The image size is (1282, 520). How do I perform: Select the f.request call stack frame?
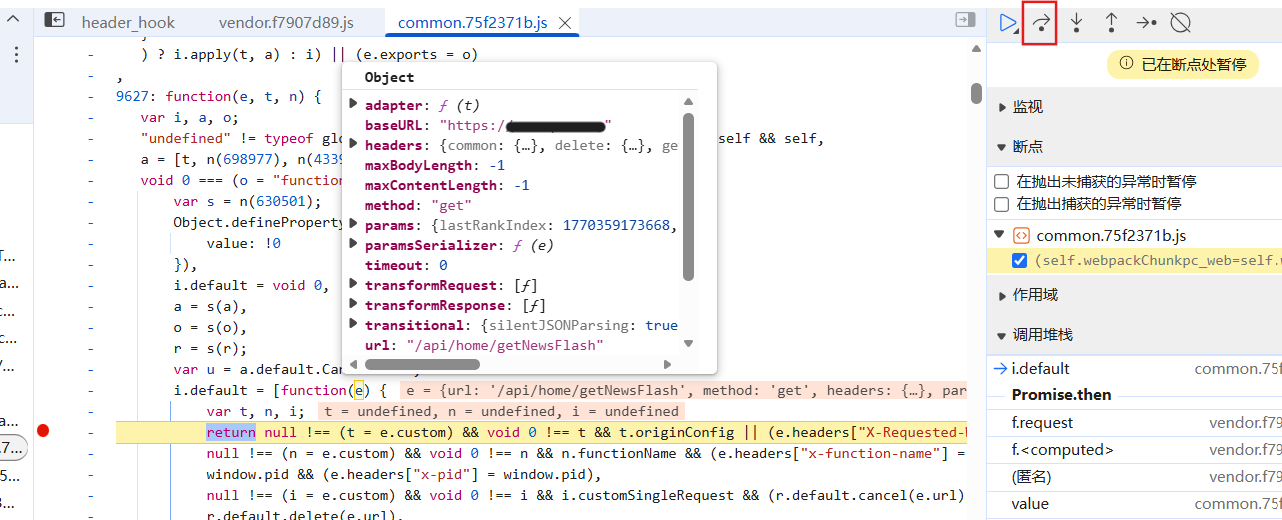[1042, 422]
